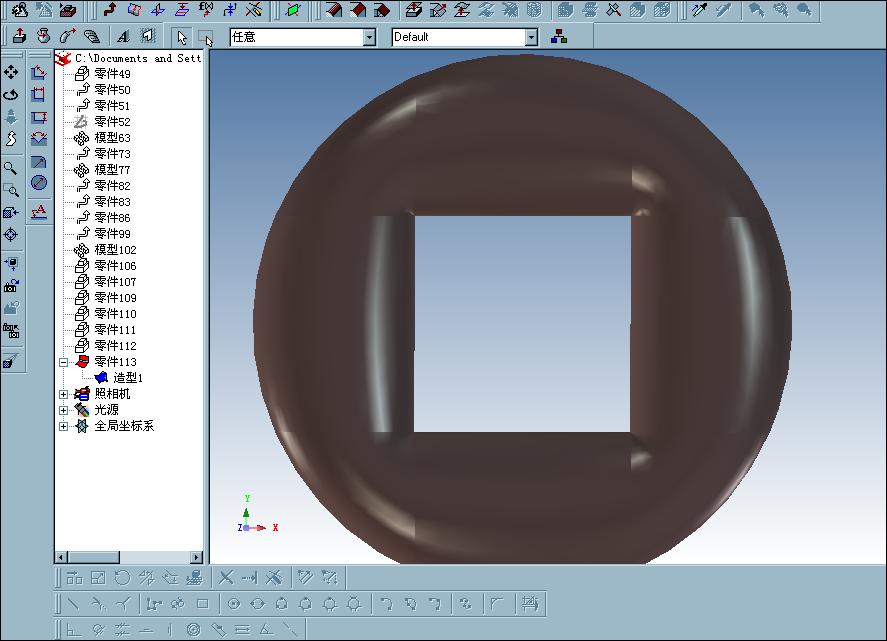Click the rectangle sketch tool

coord(203,604)
